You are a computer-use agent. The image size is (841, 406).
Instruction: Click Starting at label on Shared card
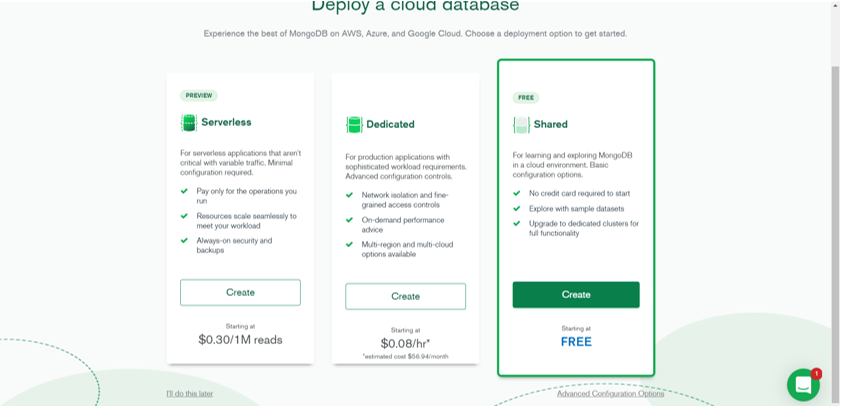pos(576,328)
